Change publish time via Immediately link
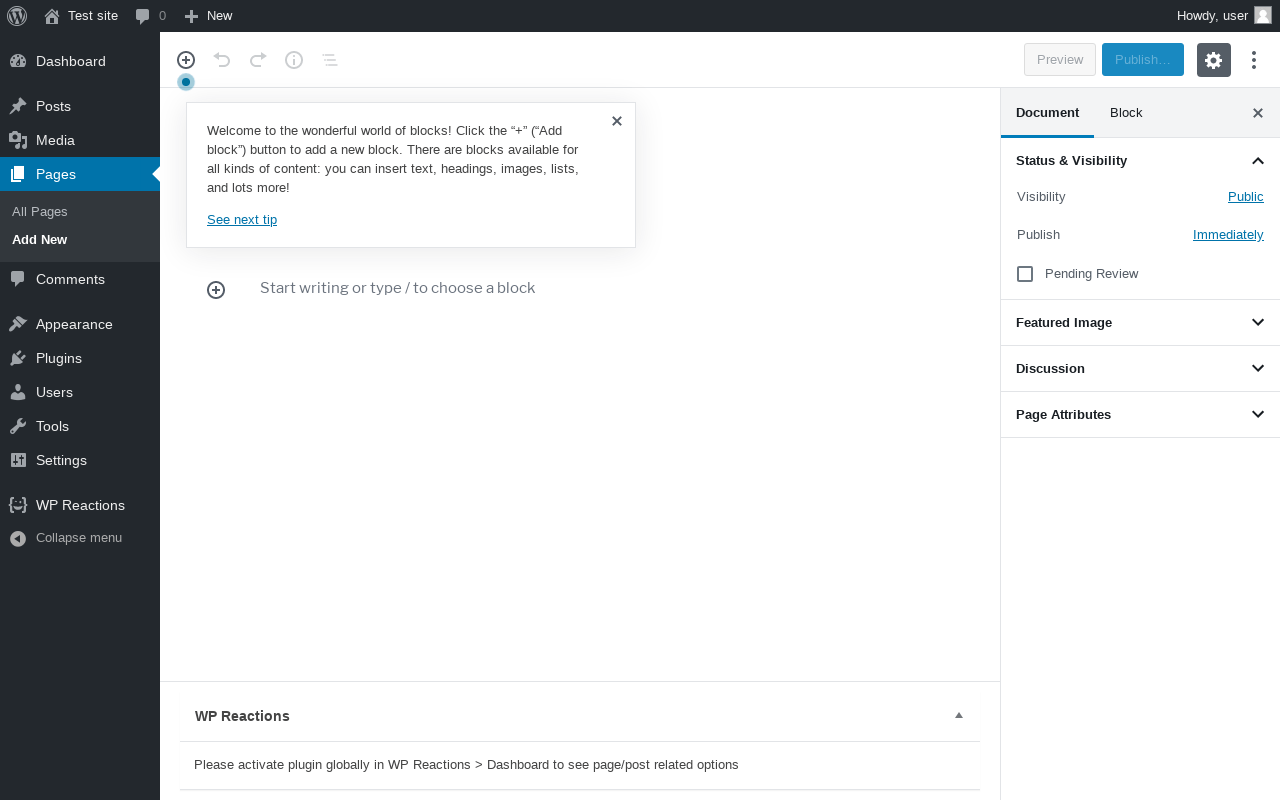 click(x=1228, y=235)
